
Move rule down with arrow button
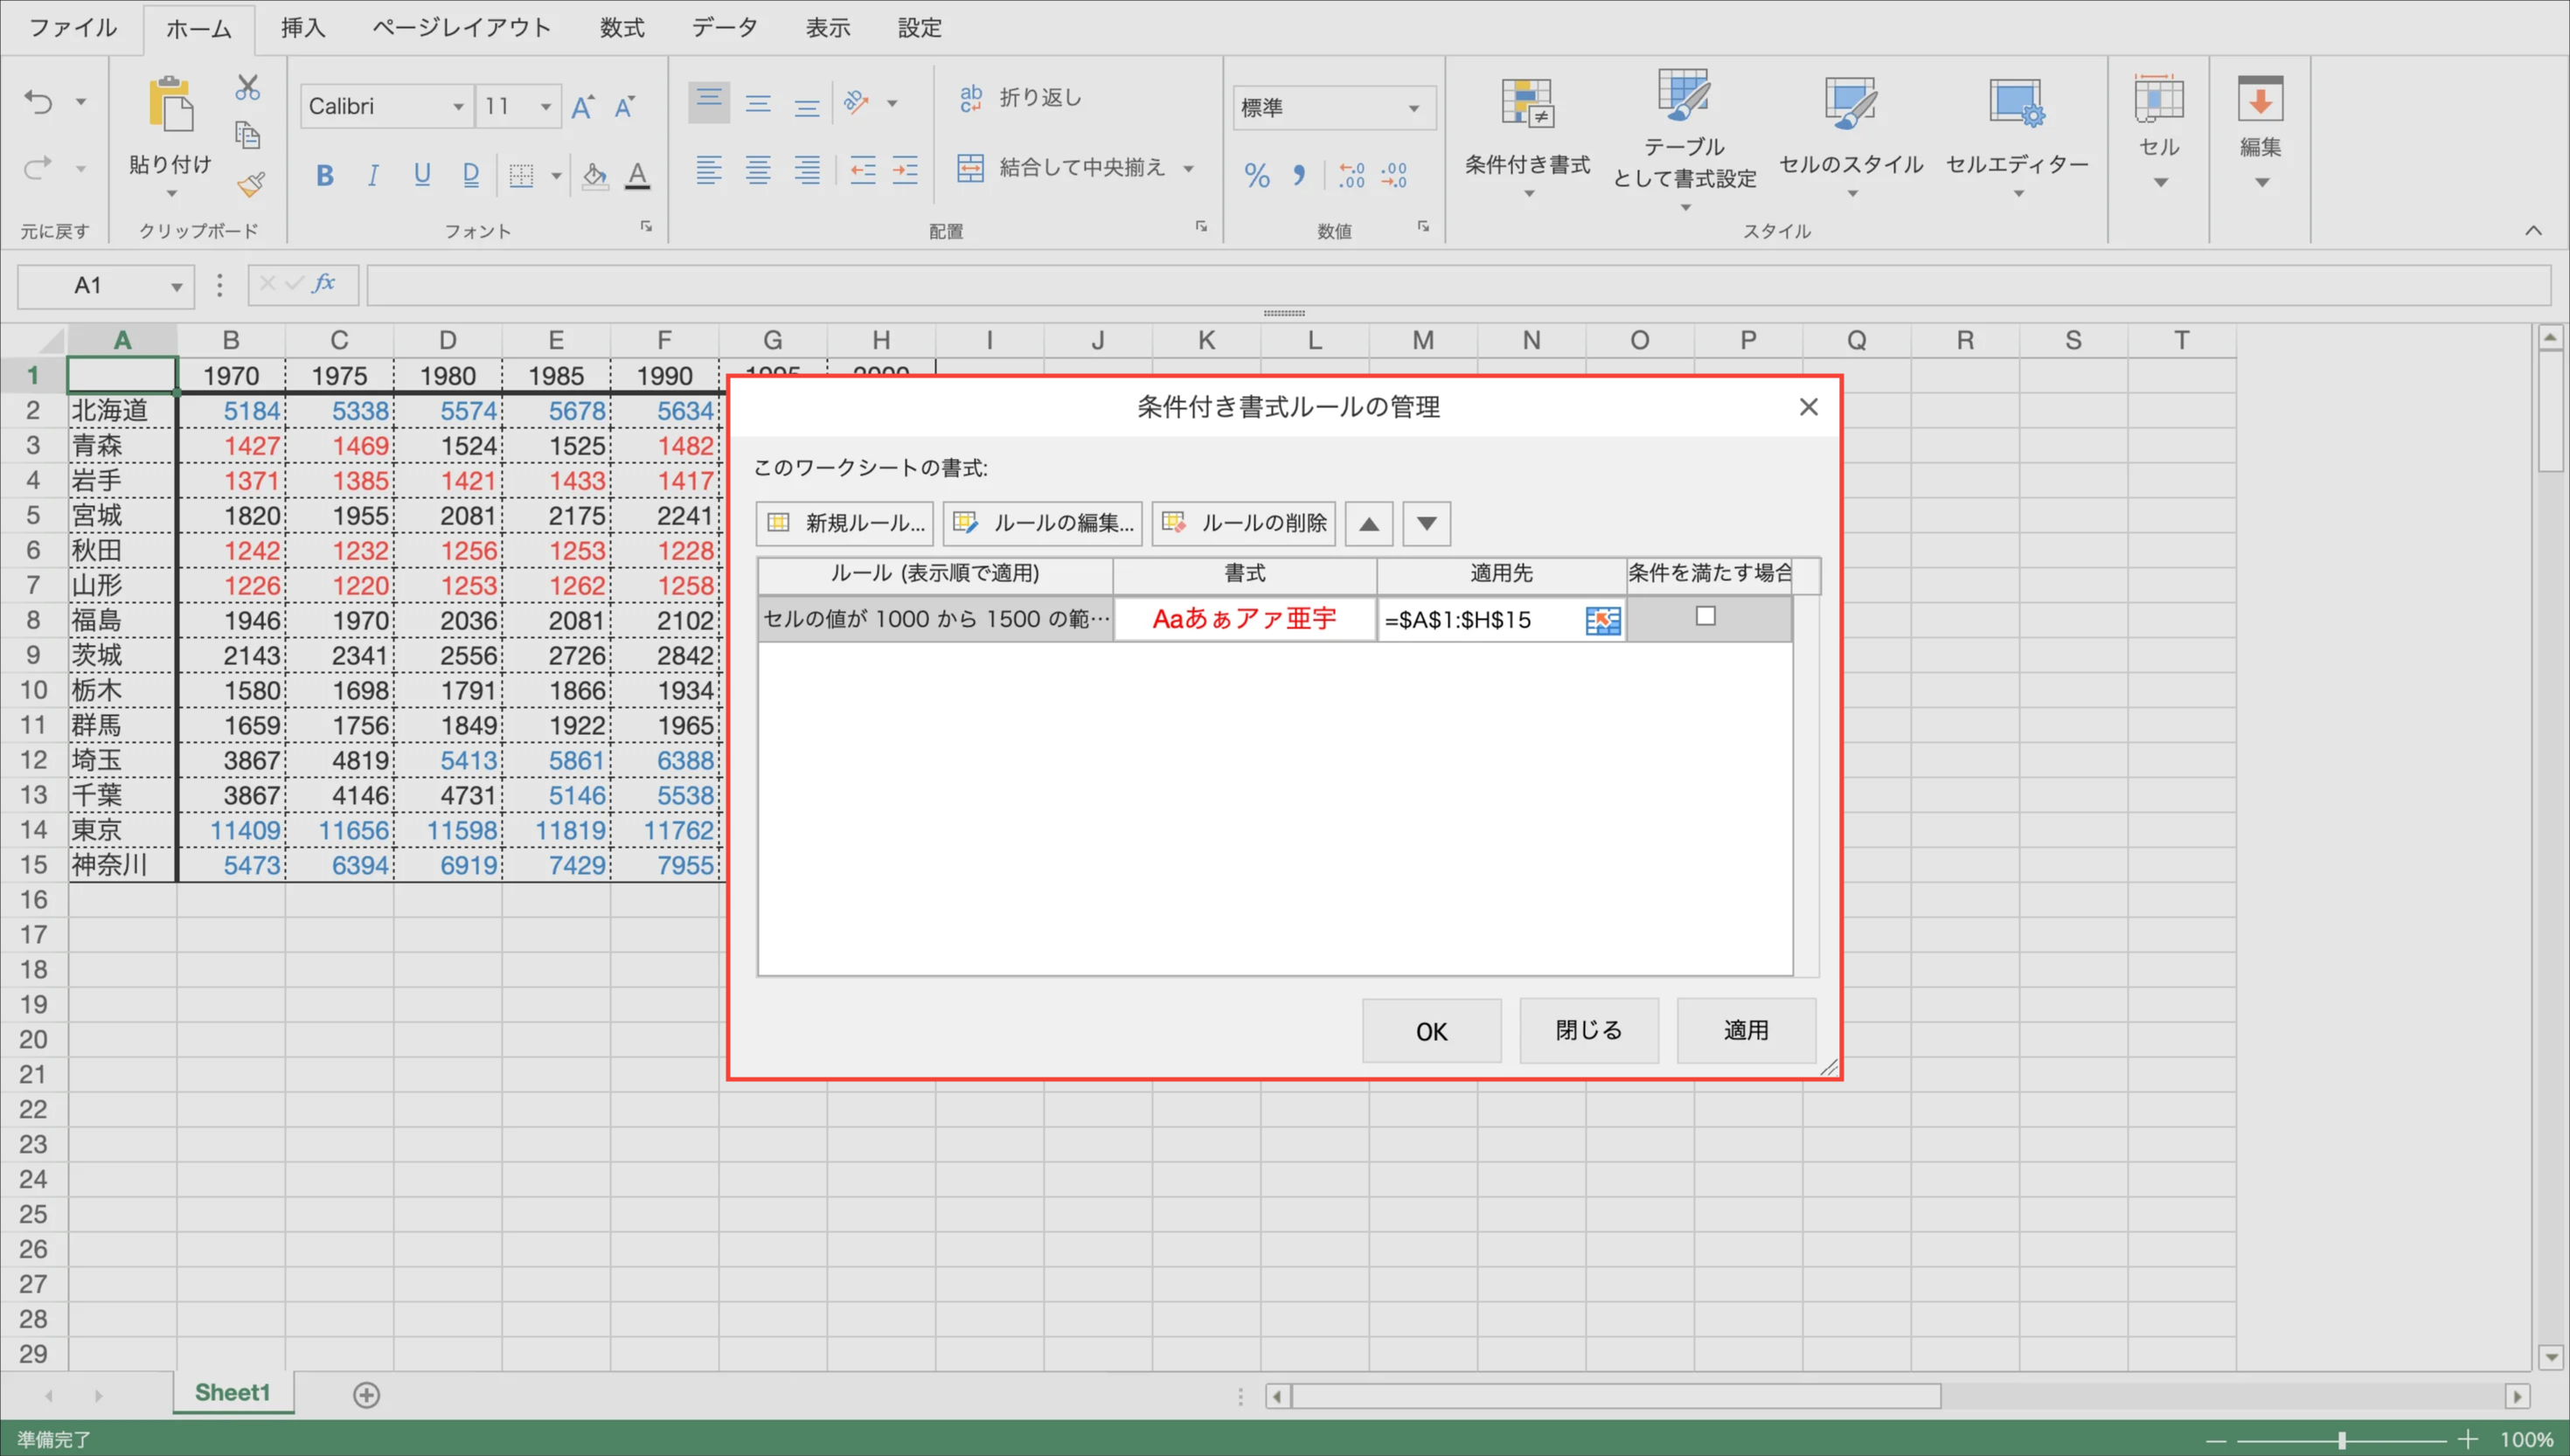pyautogui.click(x=1426, y=524)
